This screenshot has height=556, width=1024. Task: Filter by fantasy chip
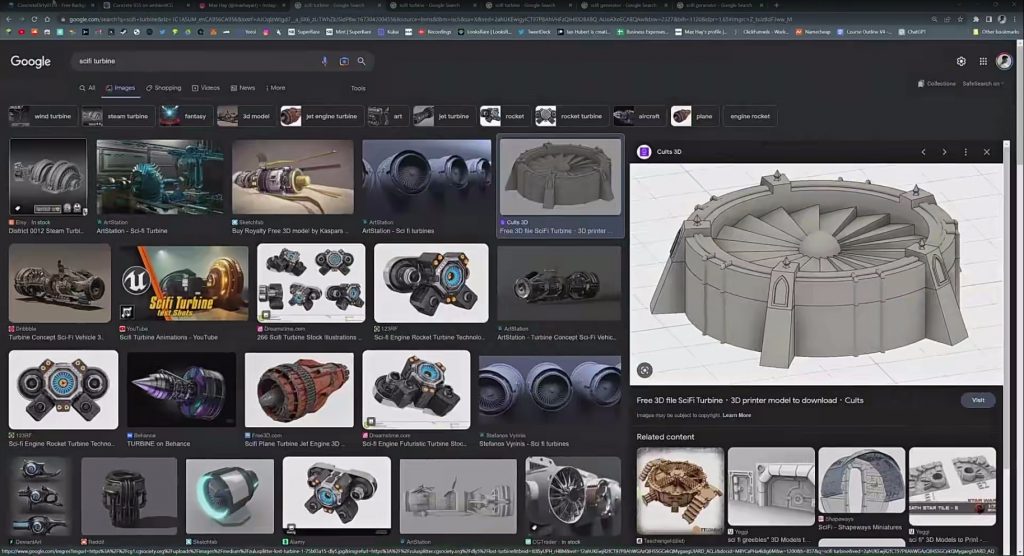tap(185, 116)
